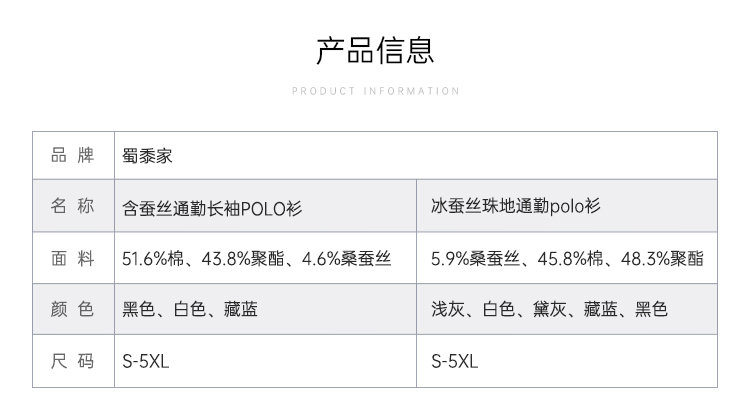Select the 尺码 row label
Viewport: 750px width, 413px height.
[72, 361]
